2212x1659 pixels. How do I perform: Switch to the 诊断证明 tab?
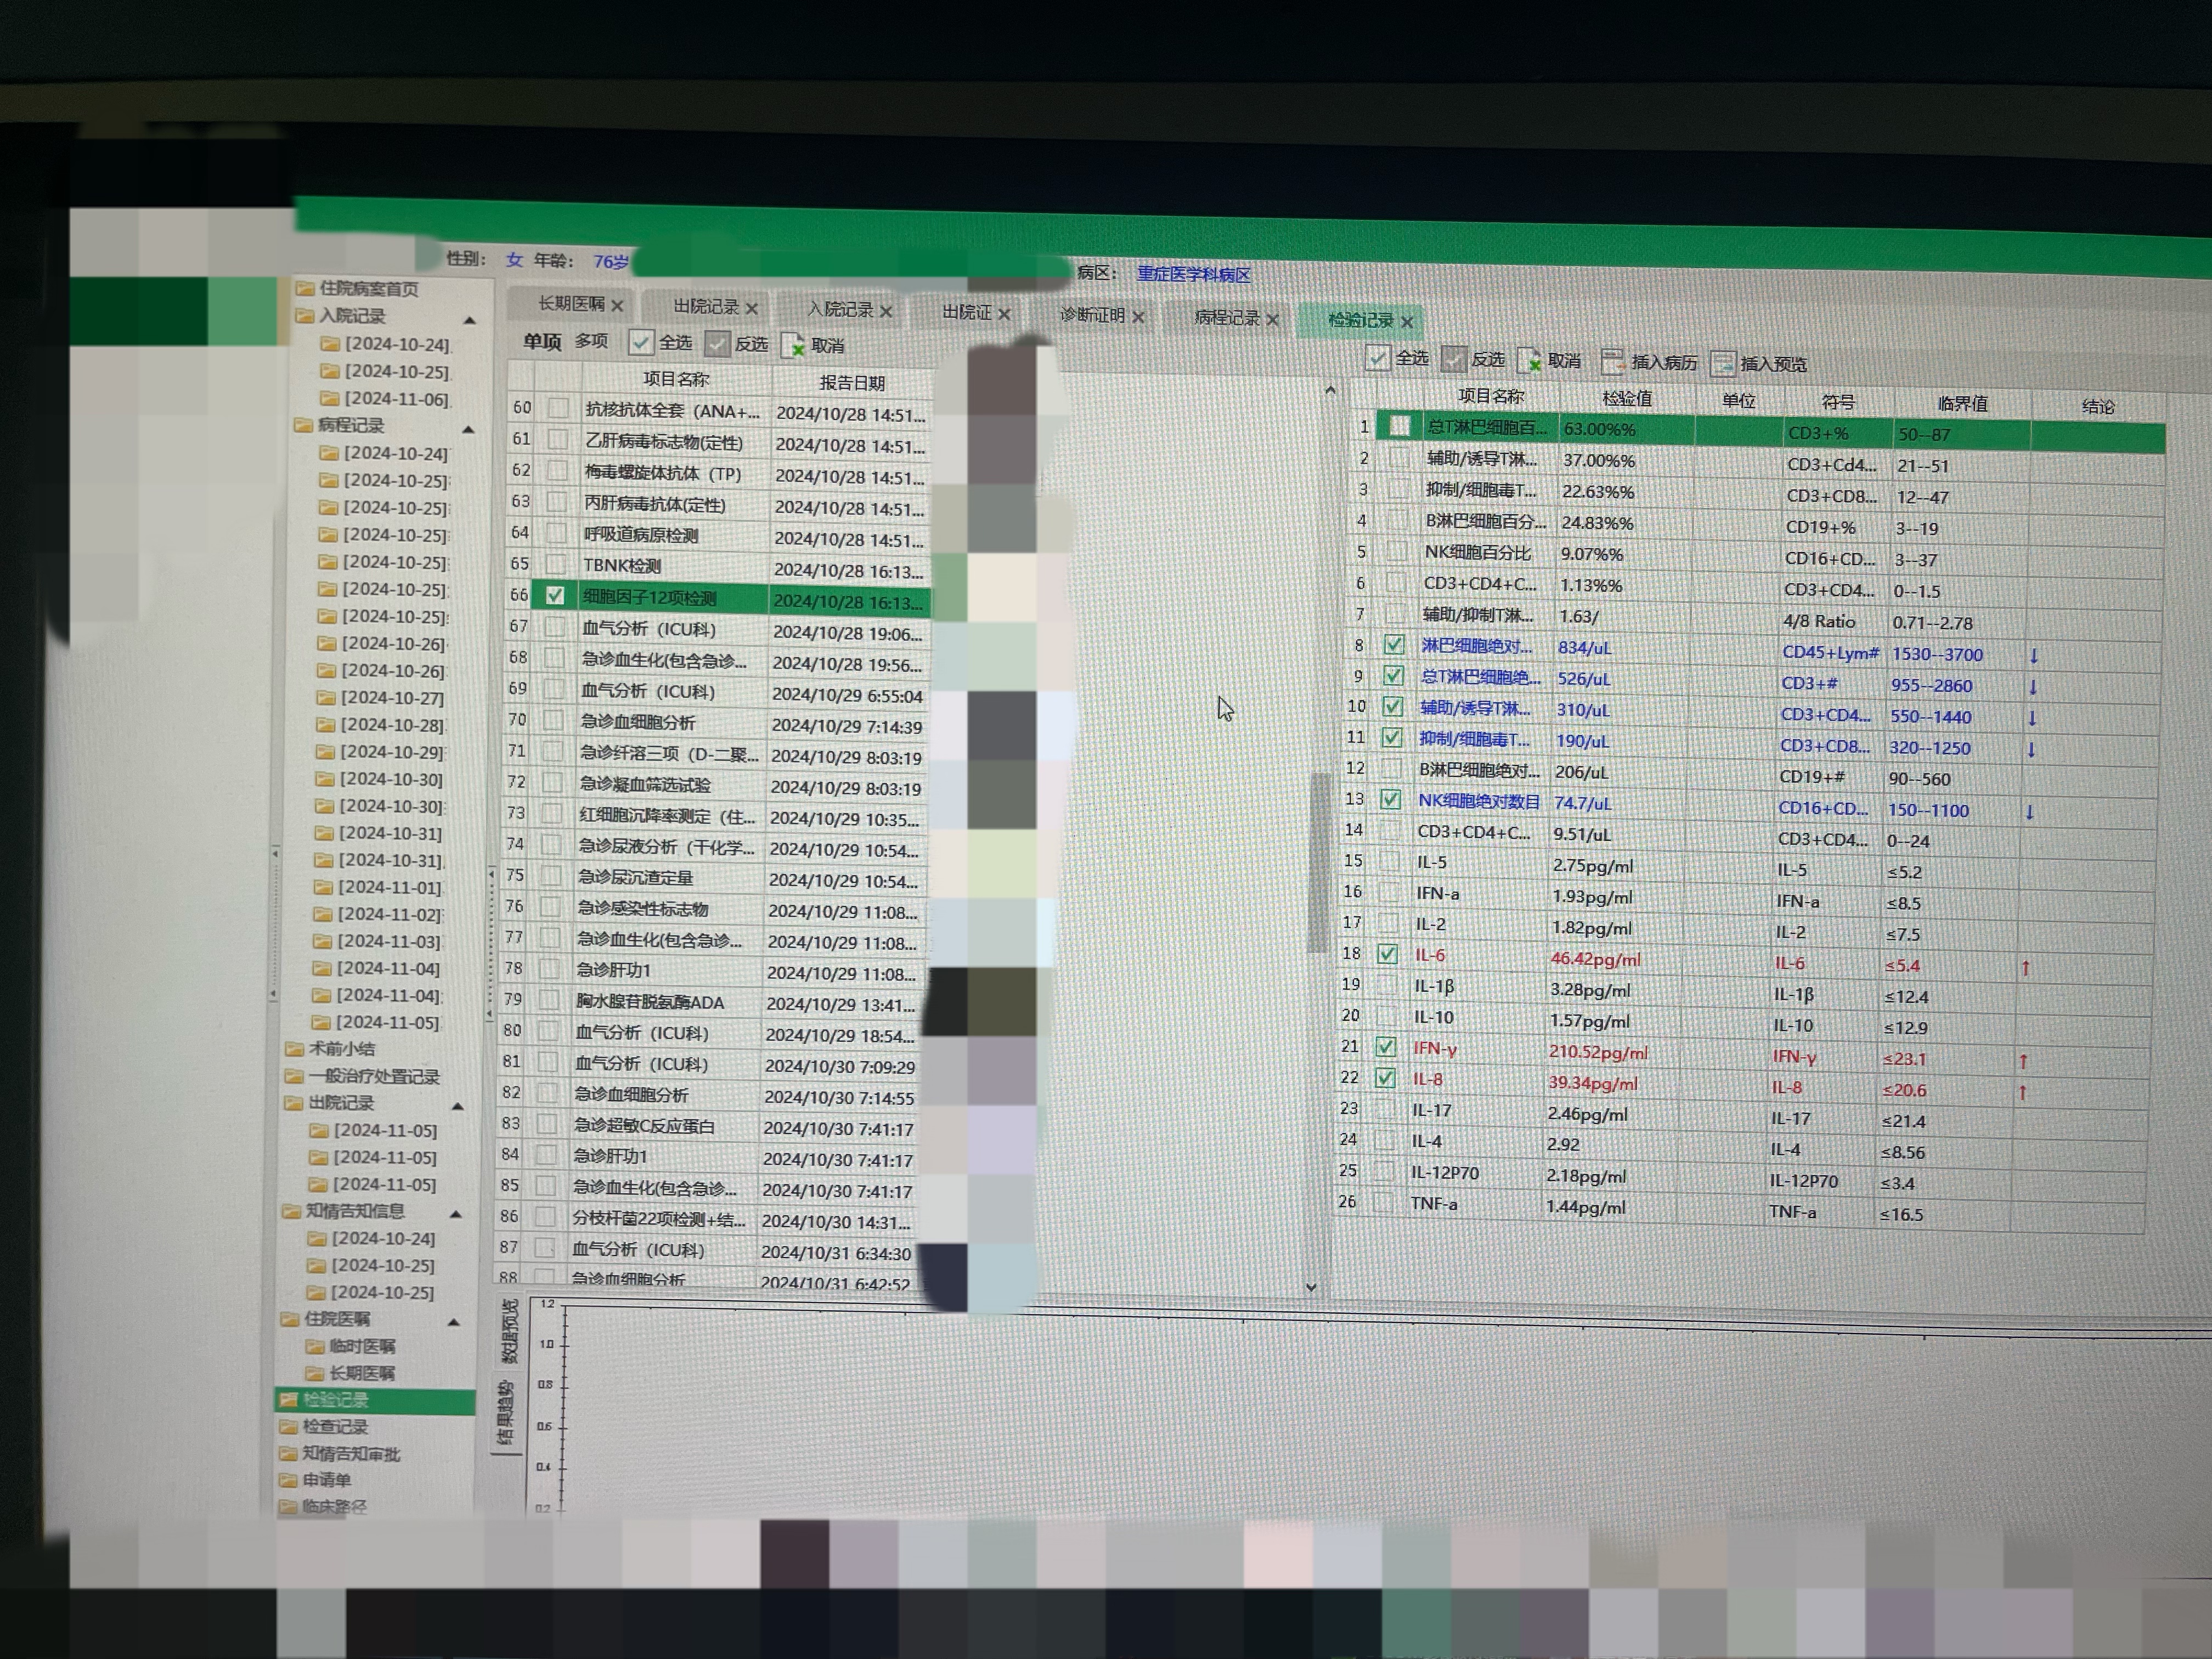[x=1092, y=315]
